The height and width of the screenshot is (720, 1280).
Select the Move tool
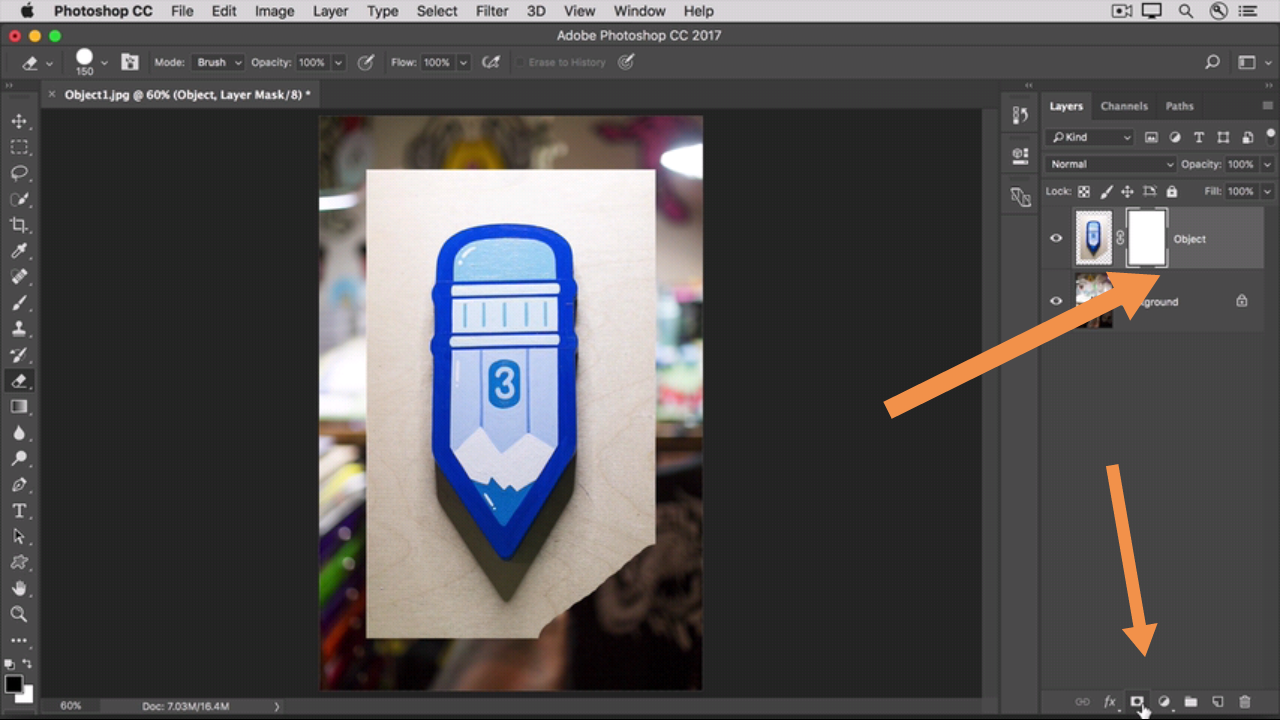pyautogui.click(x=19, y=121)
